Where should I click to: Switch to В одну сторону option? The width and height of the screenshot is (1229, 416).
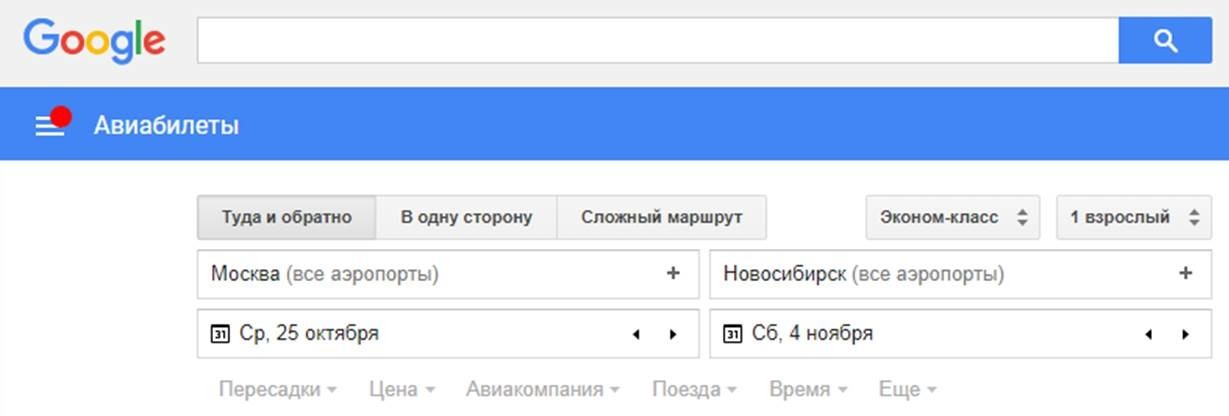coord(466,217)
